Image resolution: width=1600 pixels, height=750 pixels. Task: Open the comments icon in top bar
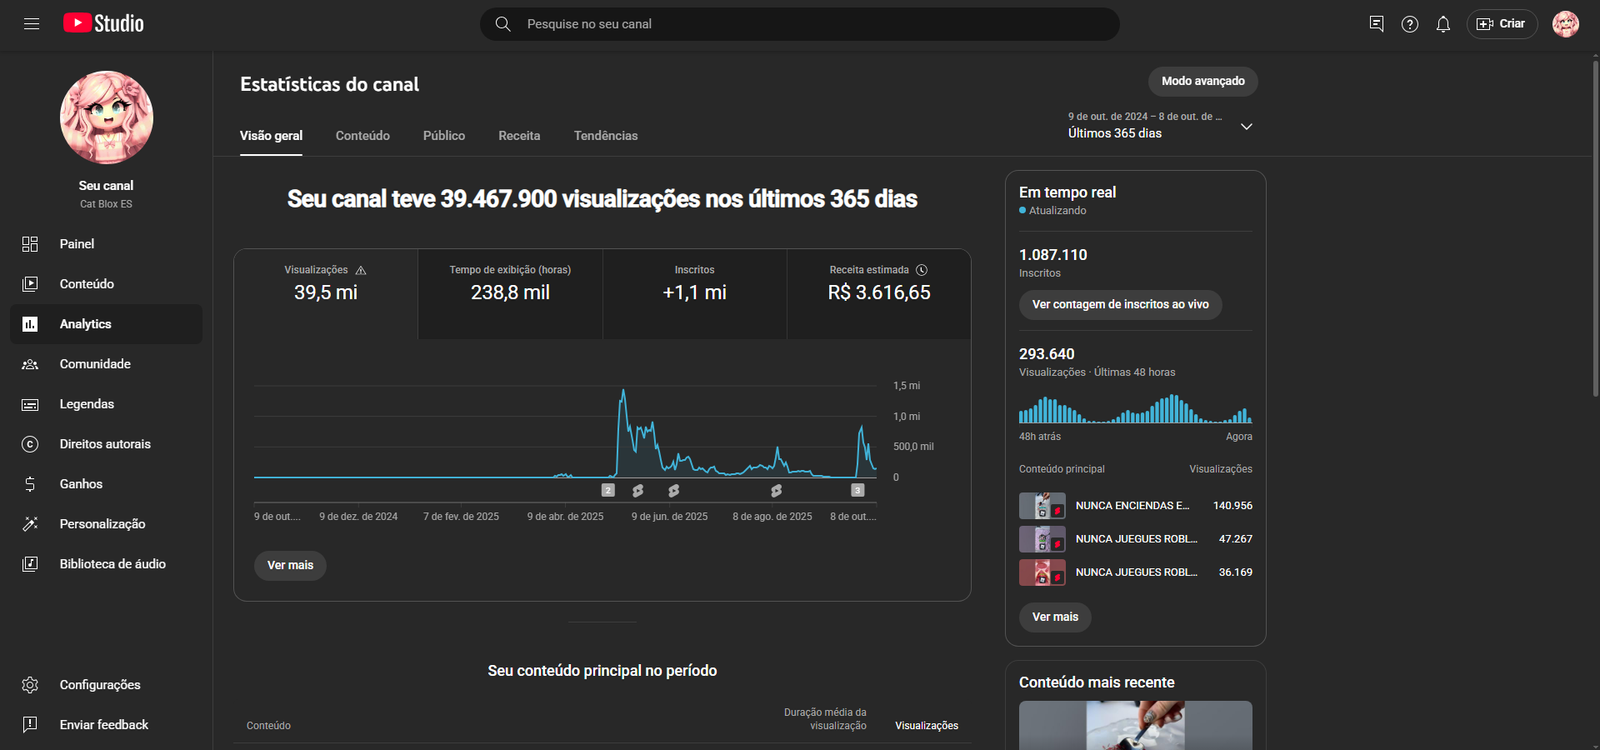click(1377, 24)
